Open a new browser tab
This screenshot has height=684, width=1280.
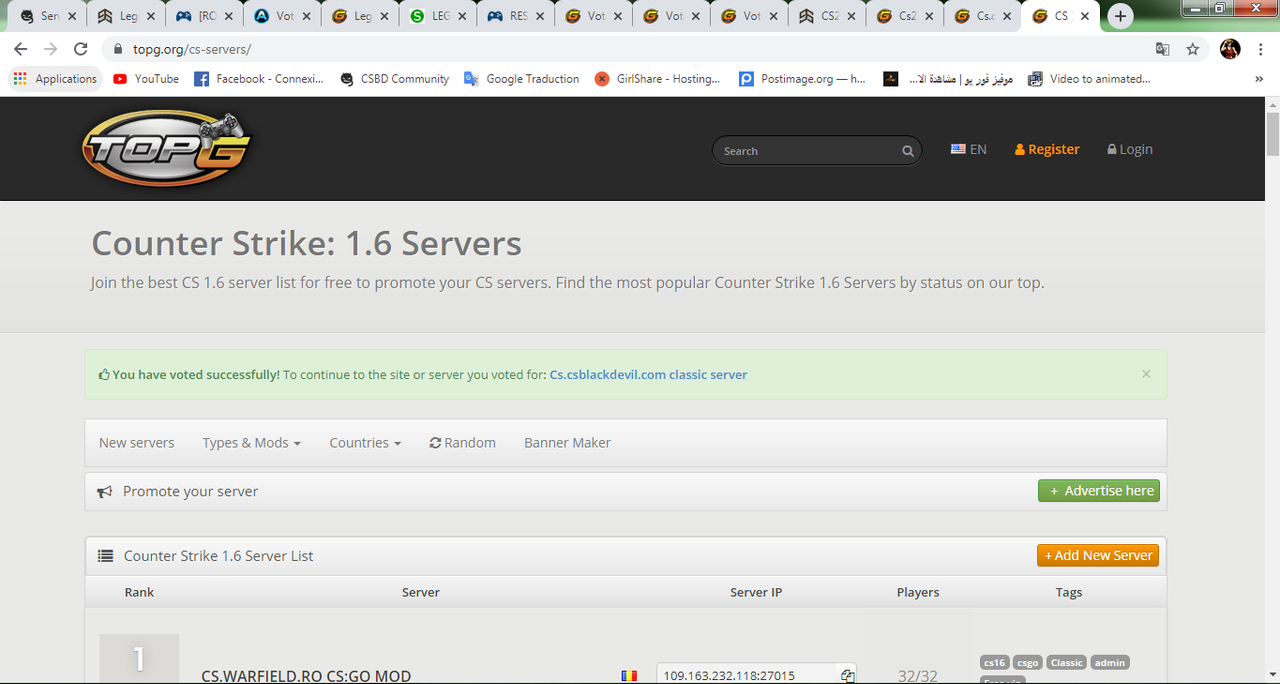point(1120,16)
